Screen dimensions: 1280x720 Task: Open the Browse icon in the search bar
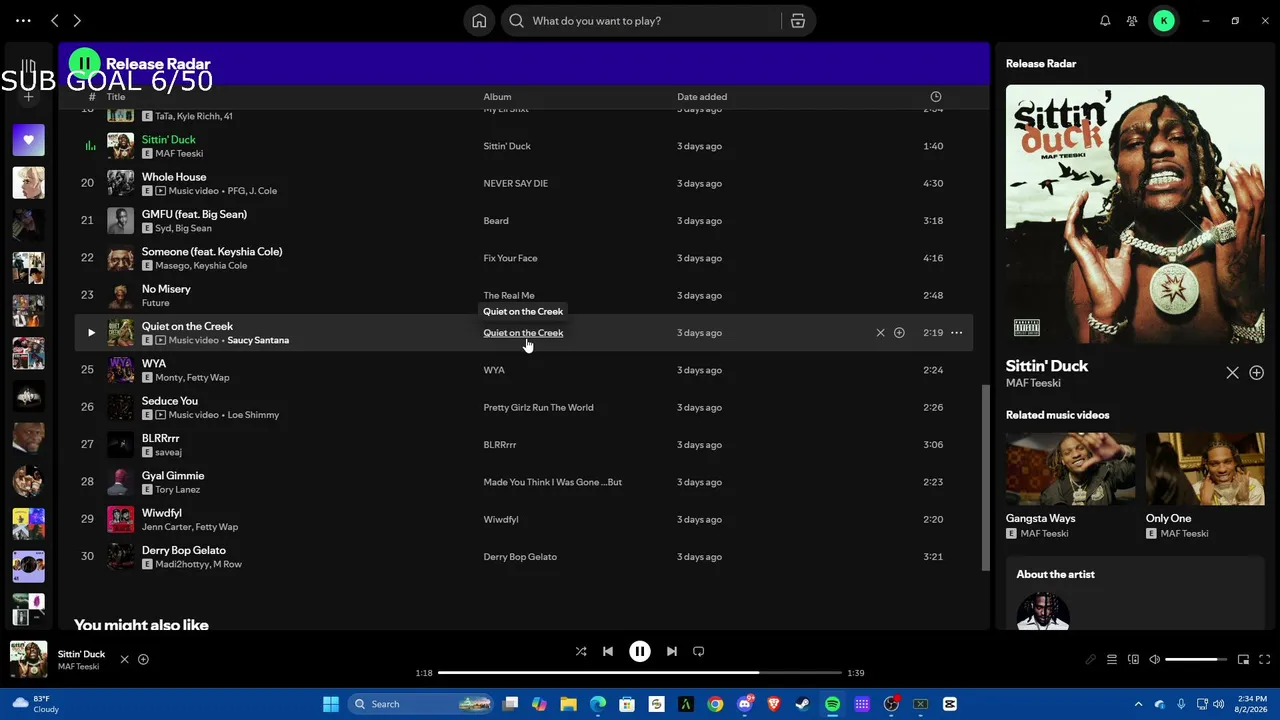coord(798,21)
